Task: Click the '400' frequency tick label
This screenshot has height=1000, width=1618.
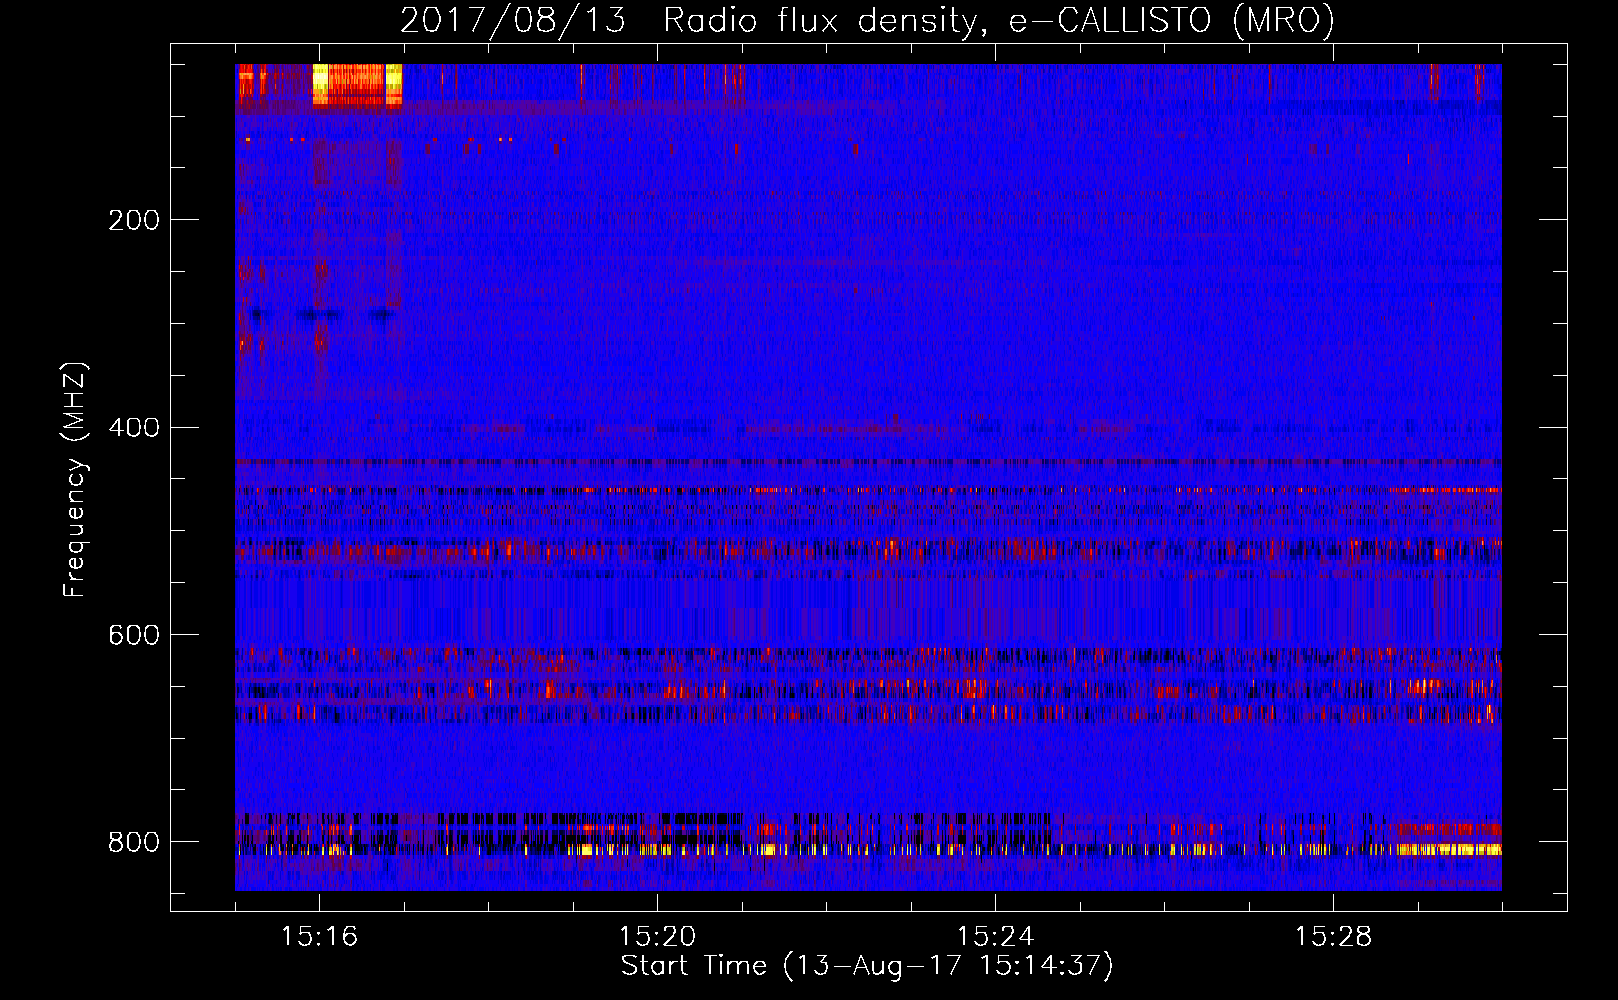Action: (x=134, y=428)
